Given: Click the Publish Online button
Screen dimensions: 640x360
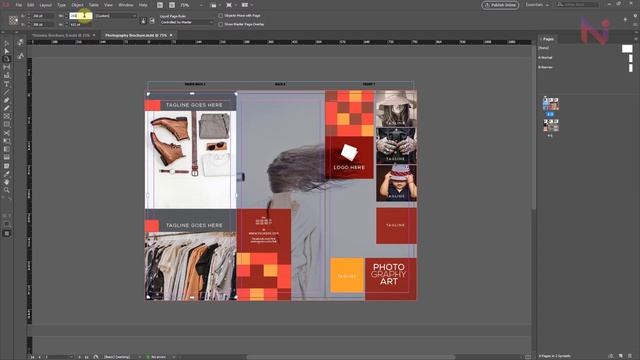Looking at the screenshot, I should (x=500, y=5).
